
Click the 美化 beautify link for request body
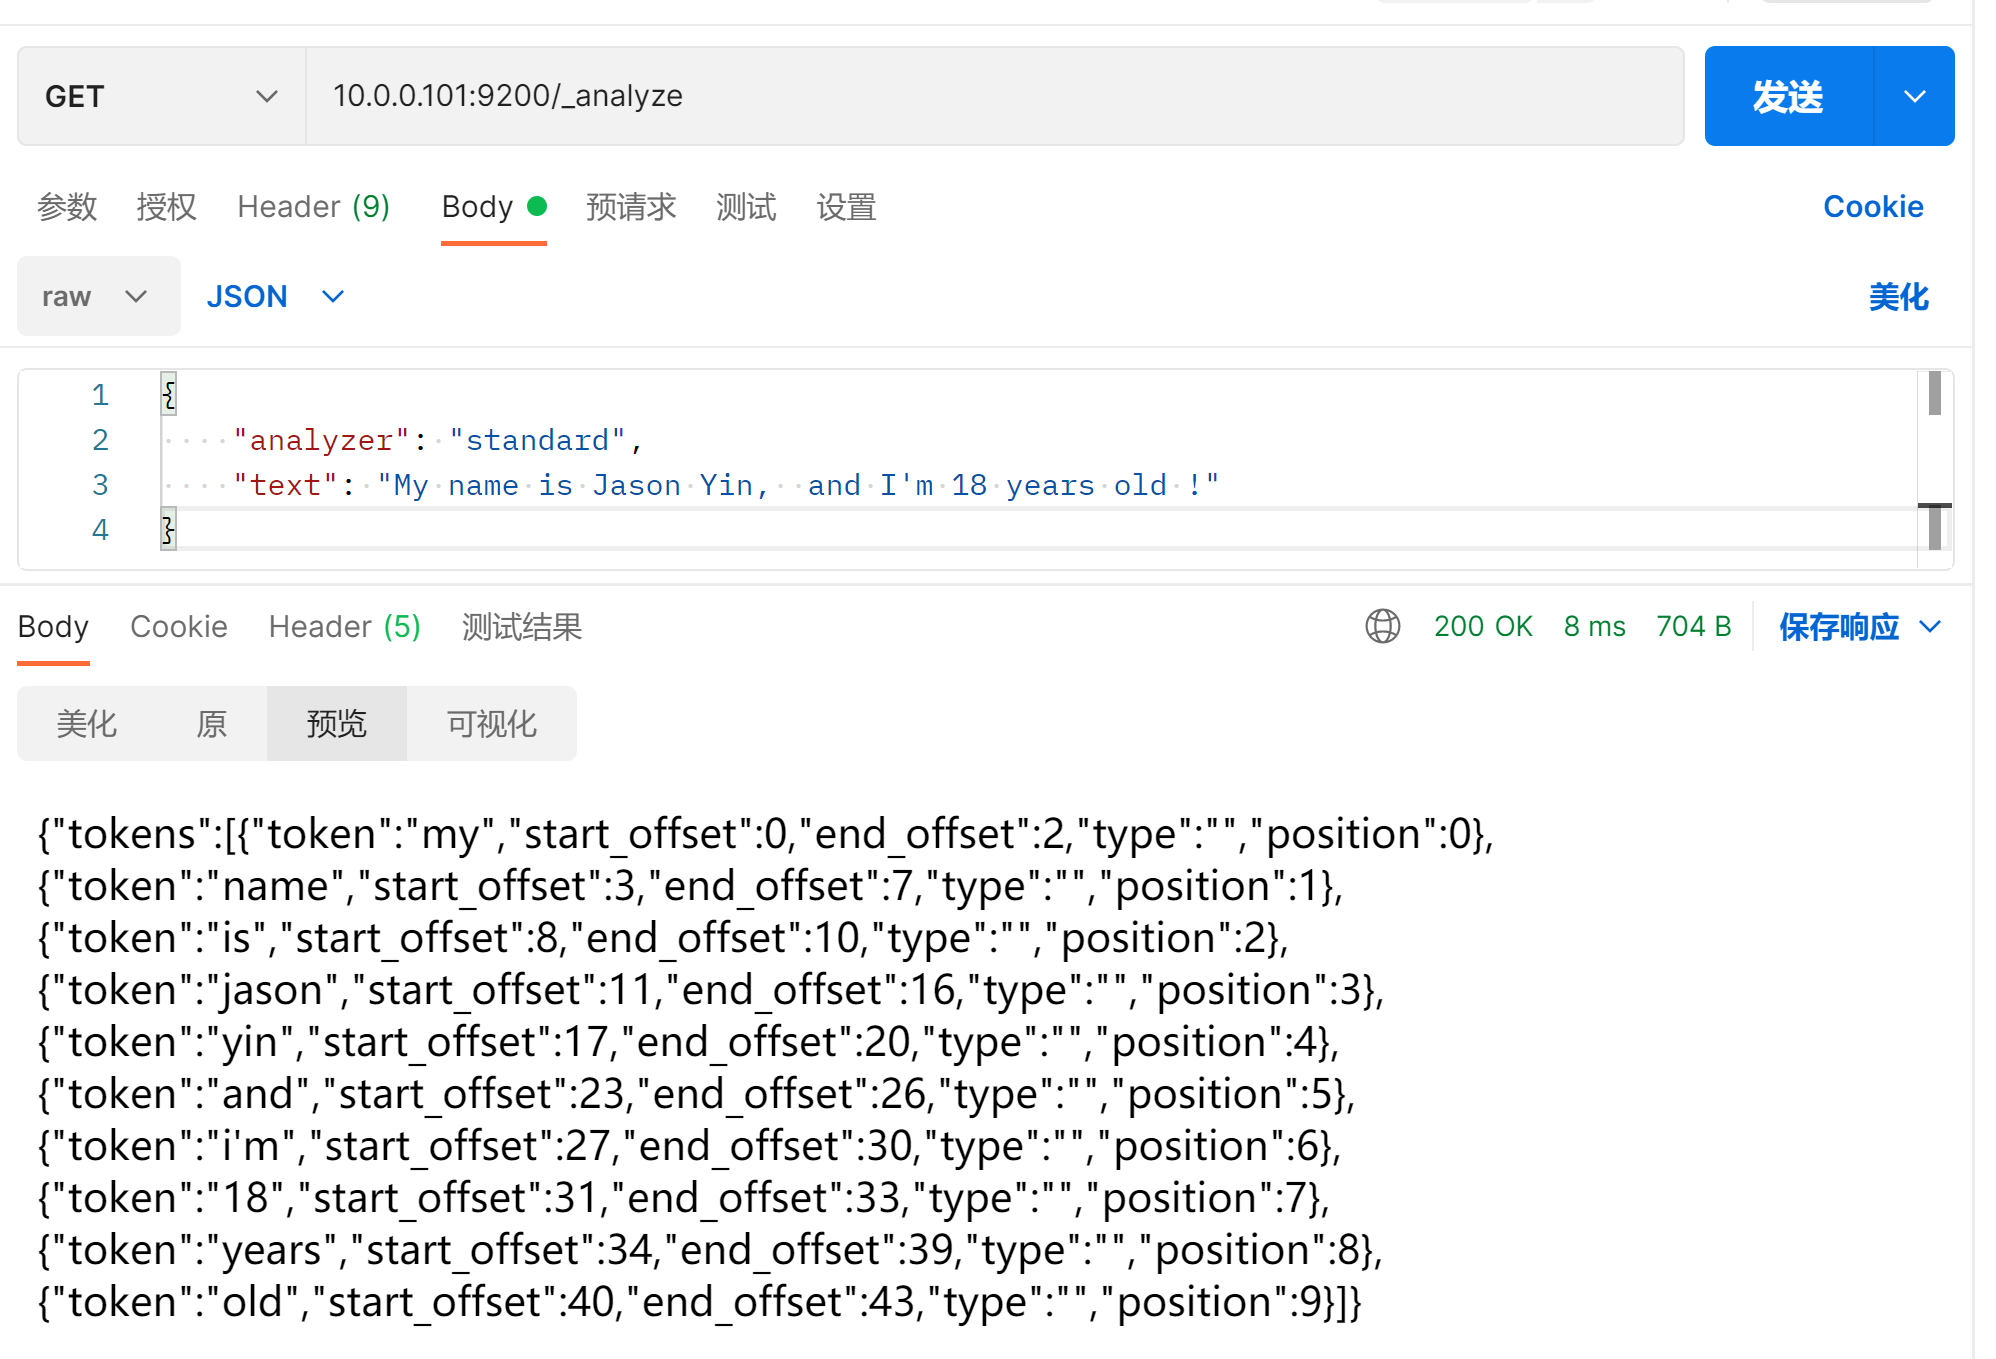1898,296
